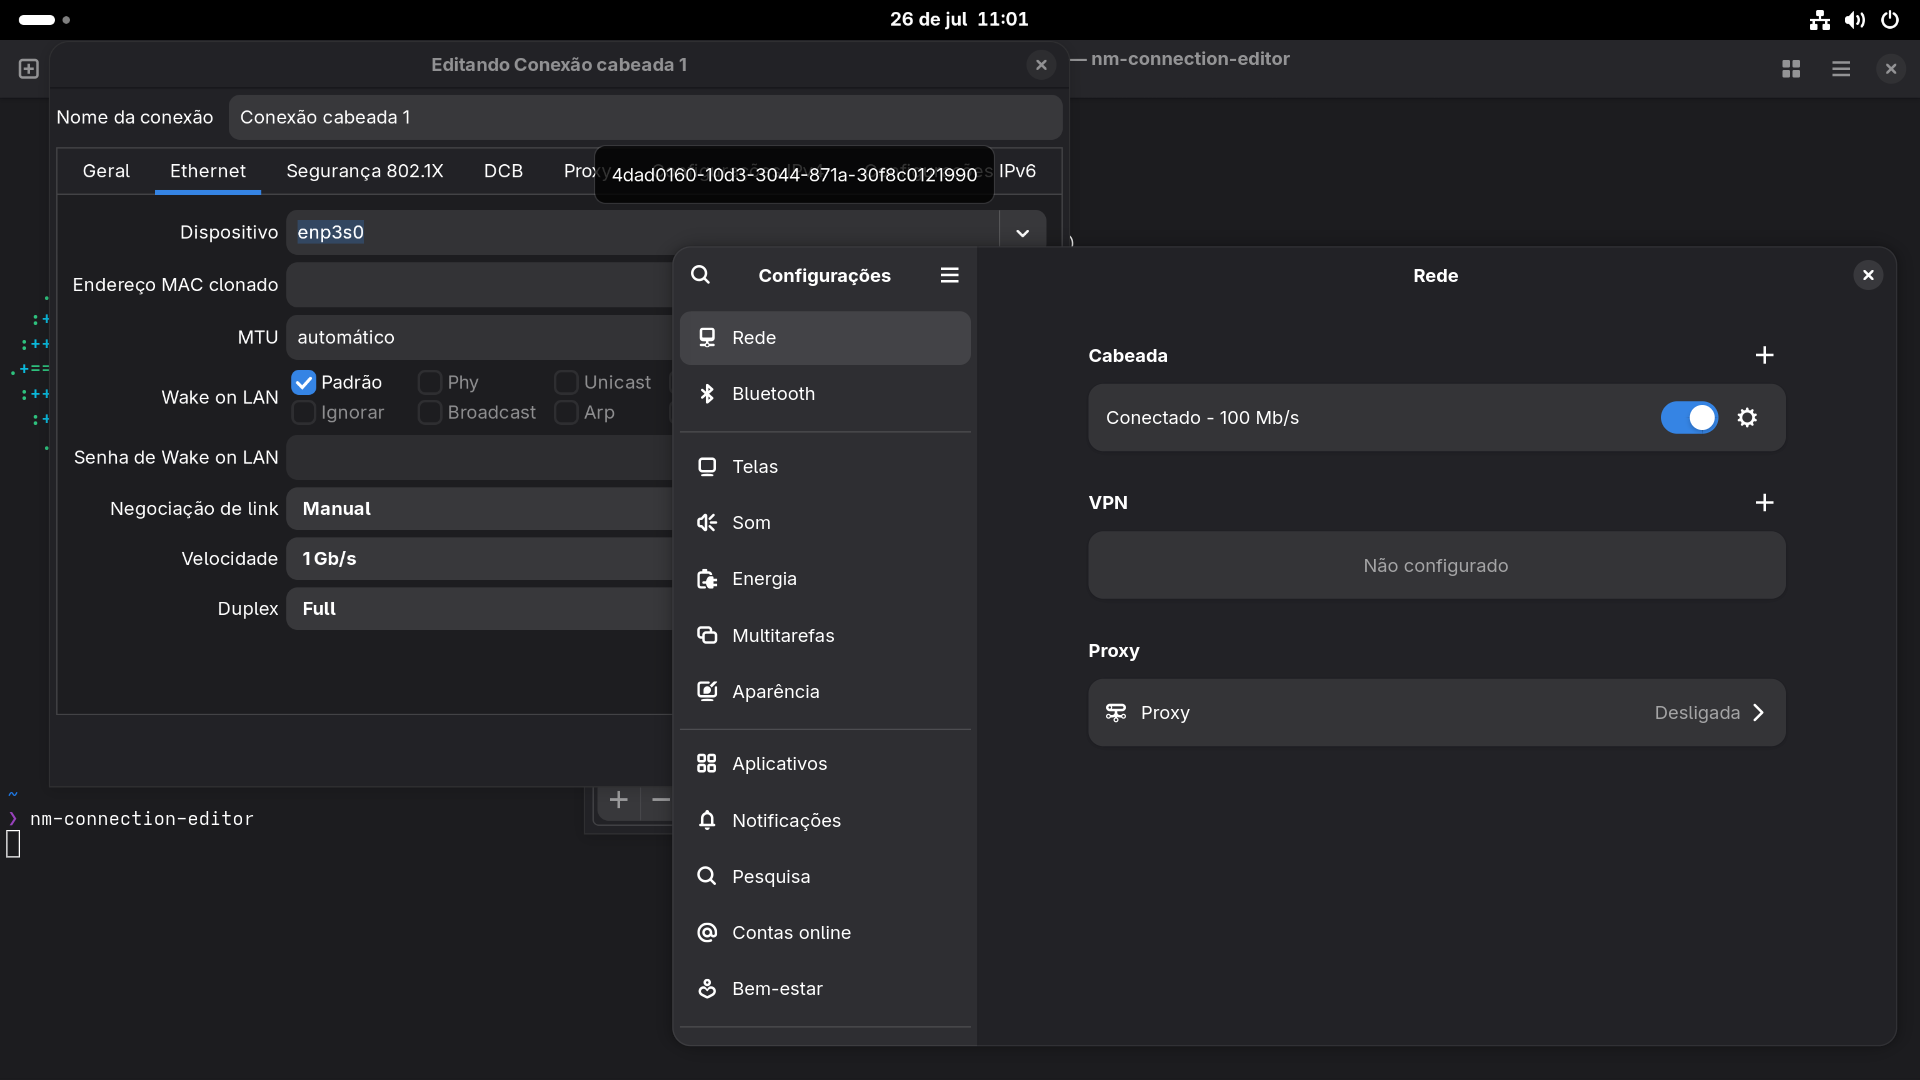Open the terminal grid overview icon
The height and width of the screenshot is (1080, 1920).
(1791, 69)
